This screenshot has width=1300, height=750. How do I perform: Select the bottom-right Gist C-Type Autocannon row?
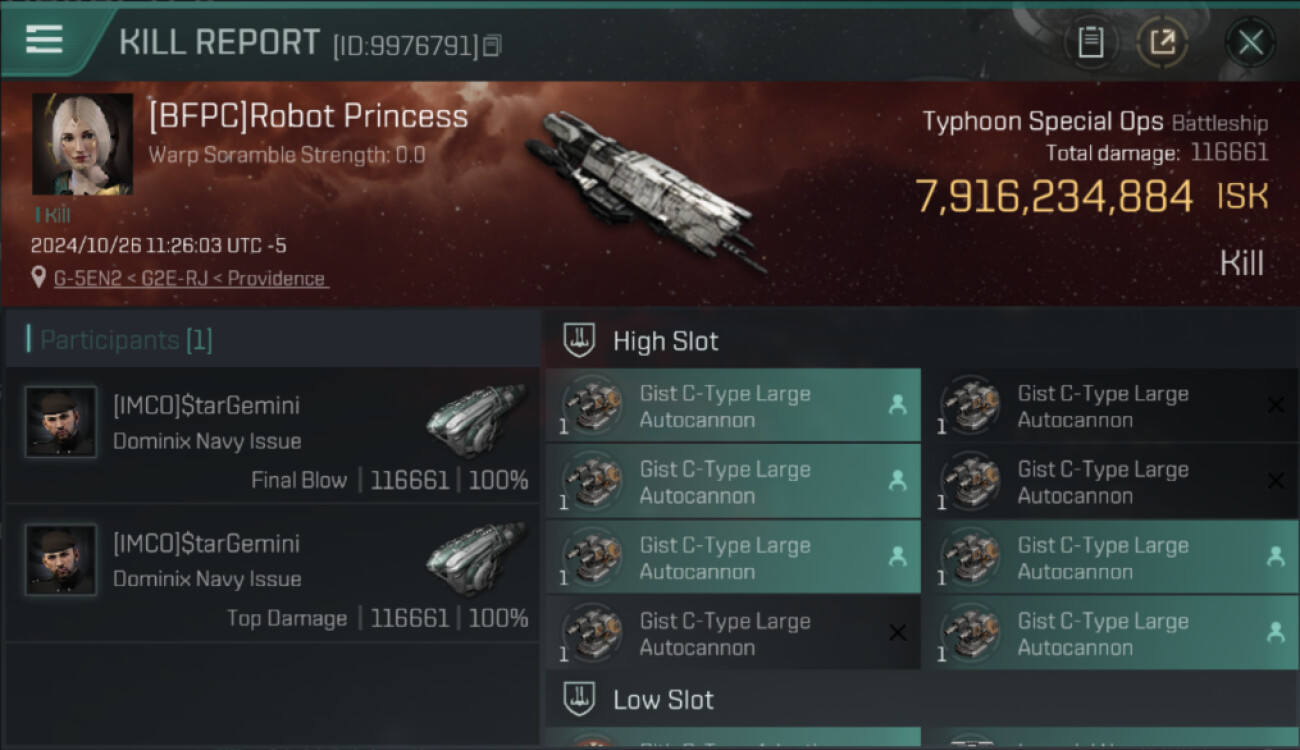click(1110, 633)
